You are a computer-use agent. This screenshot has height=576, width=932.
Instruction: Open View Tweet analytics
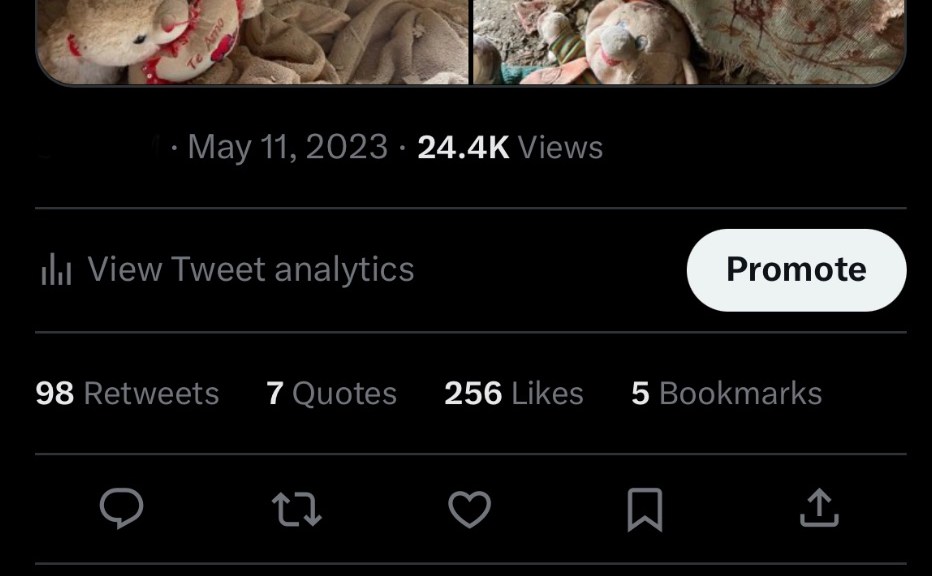pyautogui.click(x=250, y=270)
